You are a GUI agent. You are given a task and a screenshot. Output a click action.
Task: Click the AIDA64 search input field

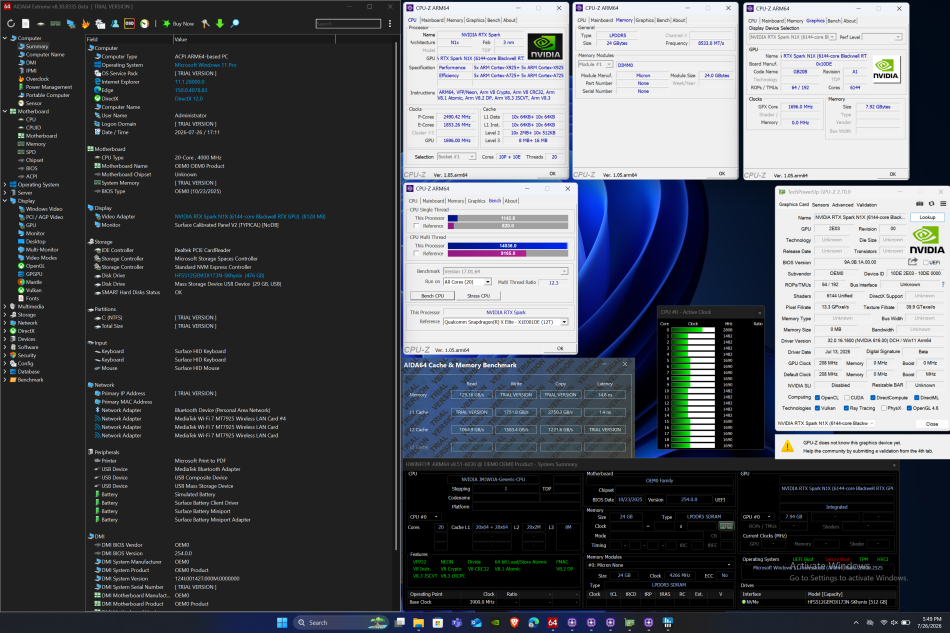(x=348, y=24)
